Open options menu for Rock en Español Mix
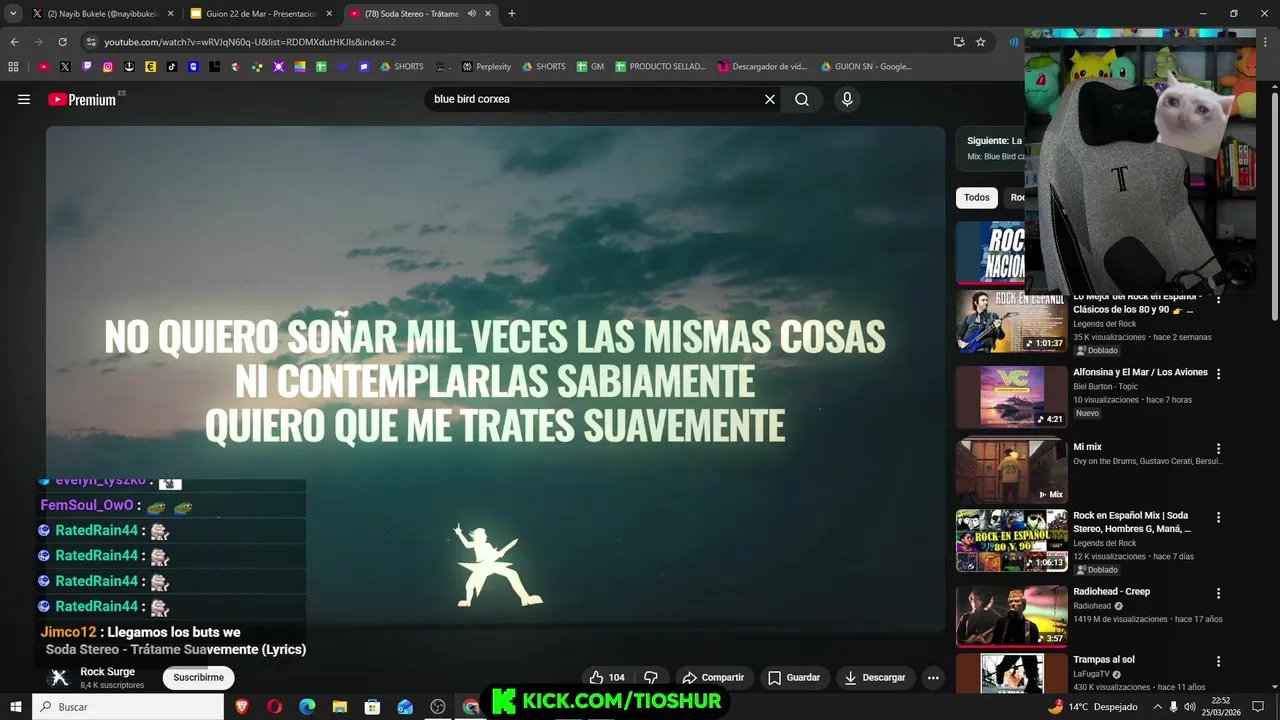This screenshot has height=720, width=1280. click(x=1218, y=518)
